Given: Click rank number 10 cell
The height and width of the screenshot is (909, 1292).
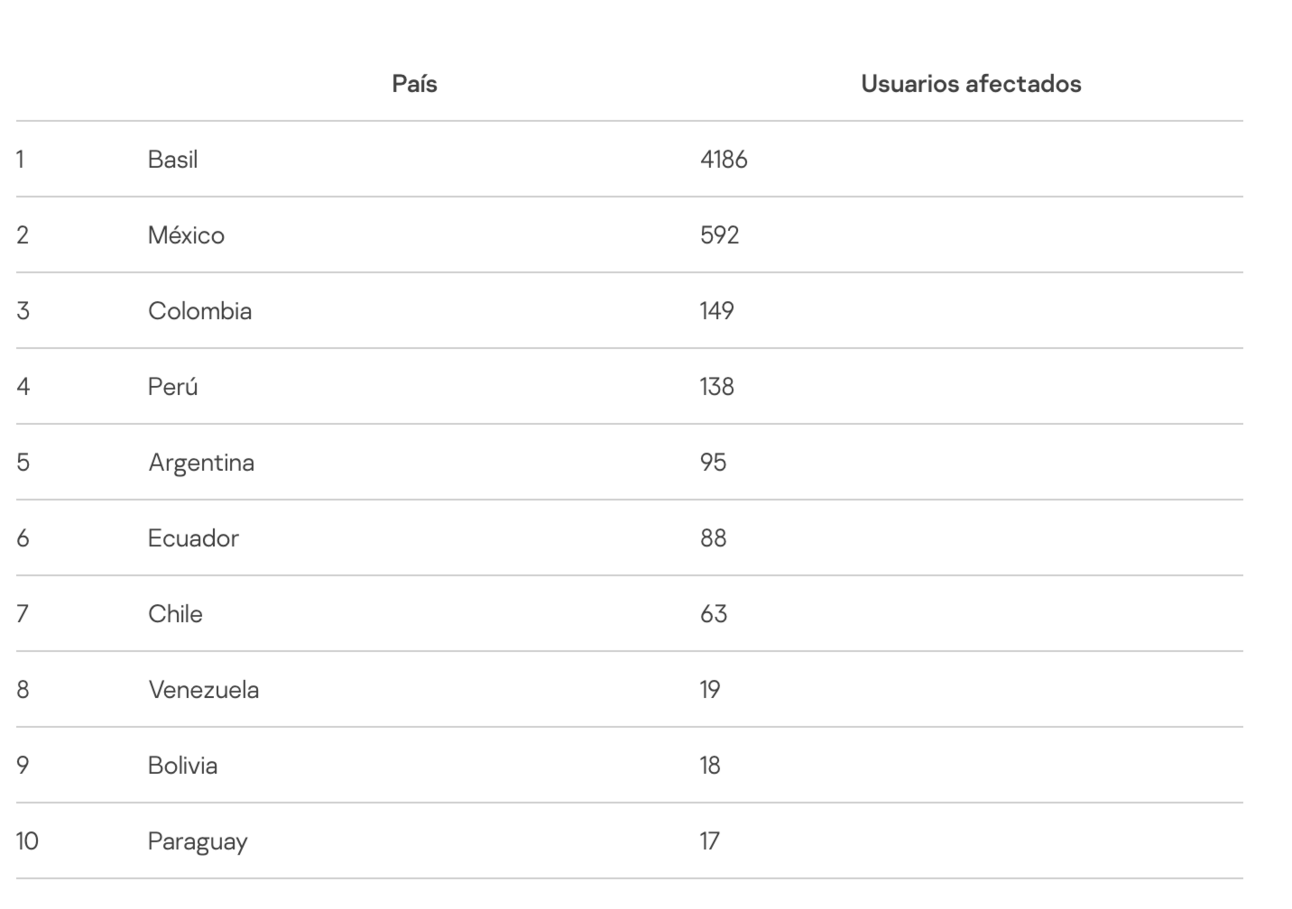Looking at the screenshot, I should 27,842.
